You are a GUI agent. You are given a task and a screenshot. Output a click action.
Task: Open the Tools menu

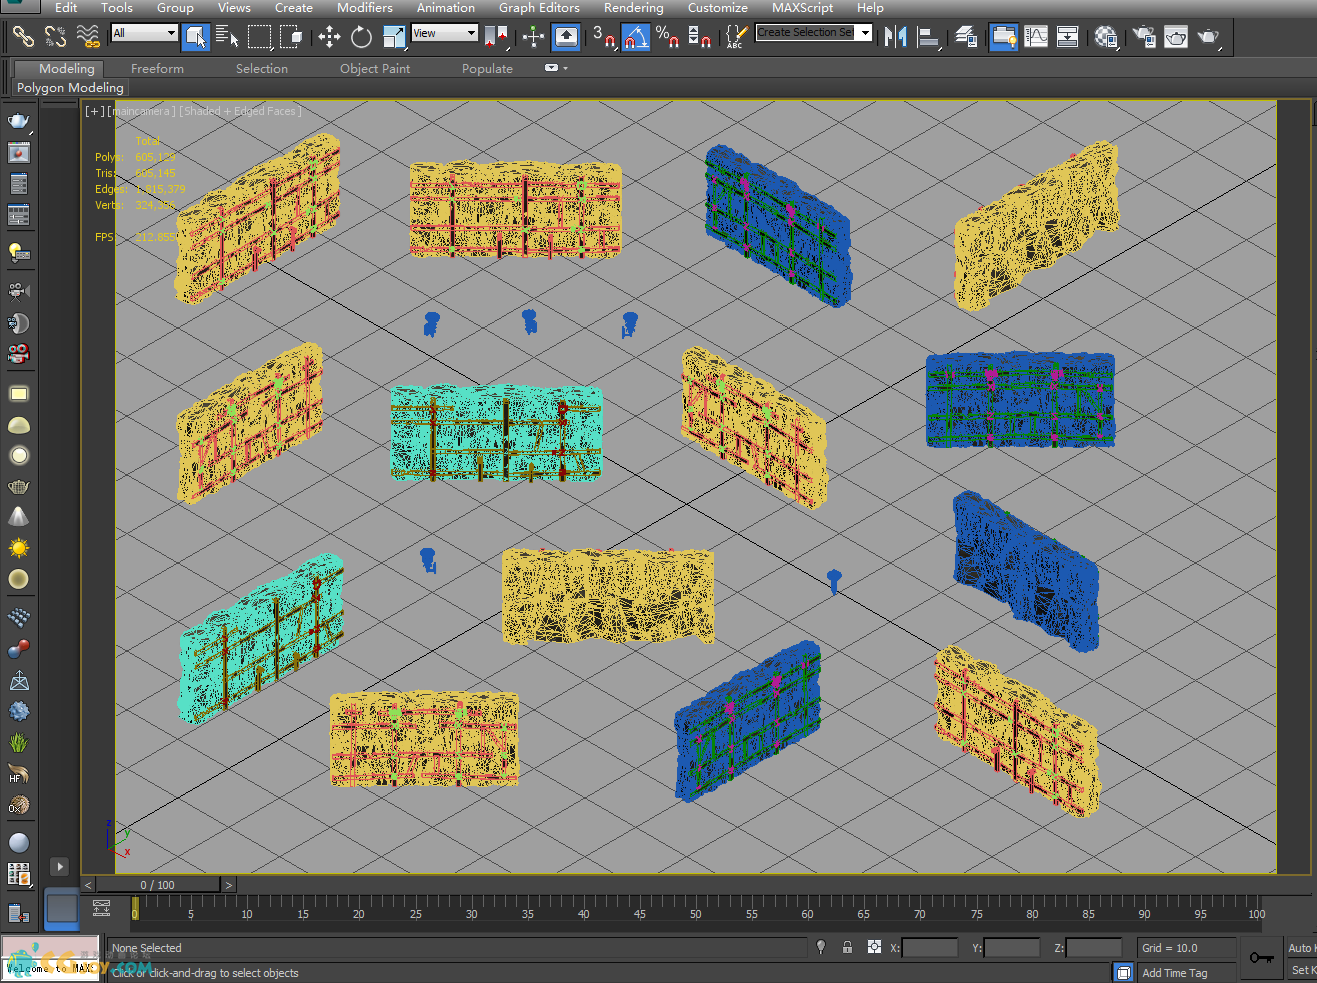point(116,8)
